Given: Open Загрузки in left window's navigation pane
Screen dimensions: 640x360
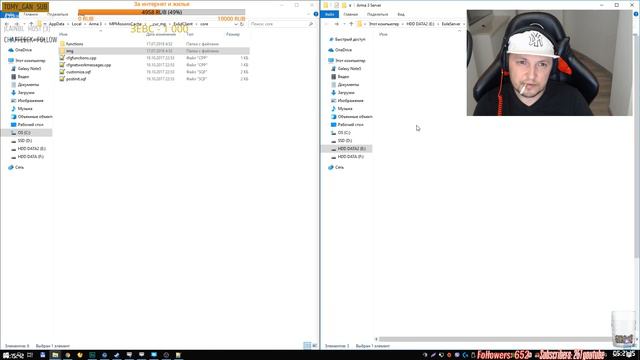Looking at the screenshot, I should point(26,93).
